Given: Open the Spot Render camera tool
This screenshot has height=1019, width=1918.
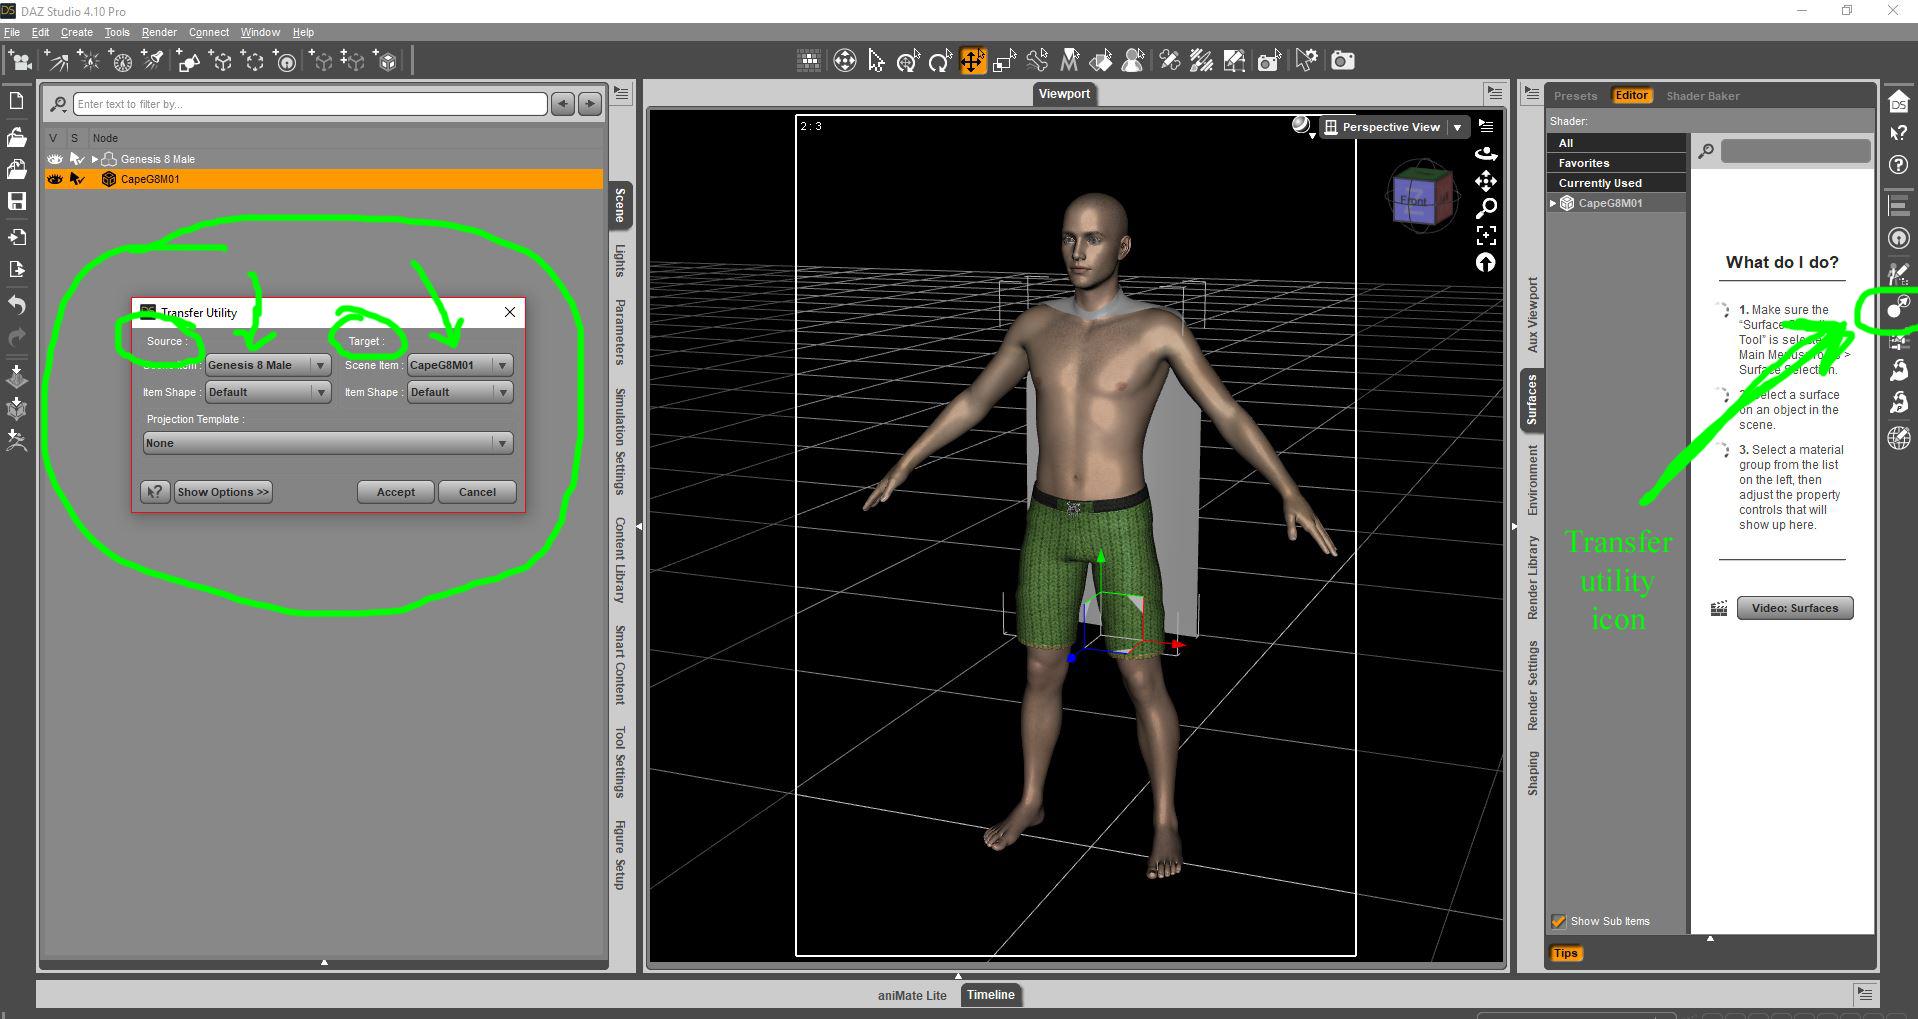Looking at the screenshot, I should point(1269,61).
